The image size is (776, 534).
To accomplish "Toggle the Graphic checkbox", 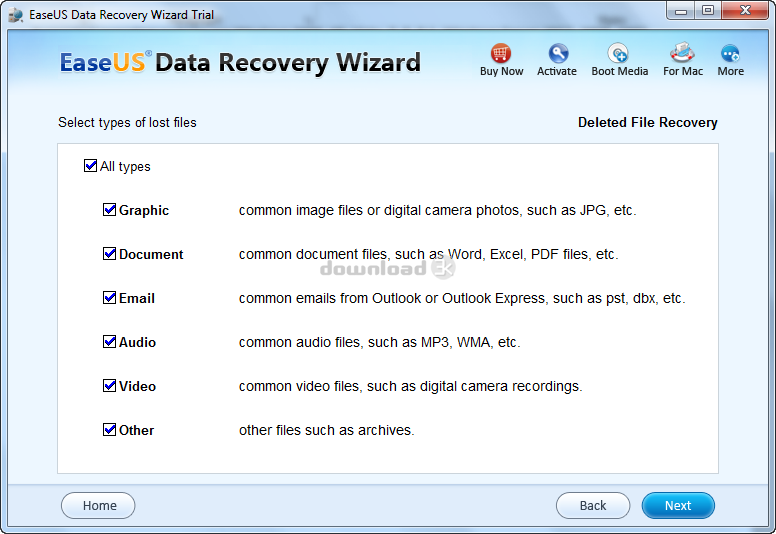I will pos(109,209).
